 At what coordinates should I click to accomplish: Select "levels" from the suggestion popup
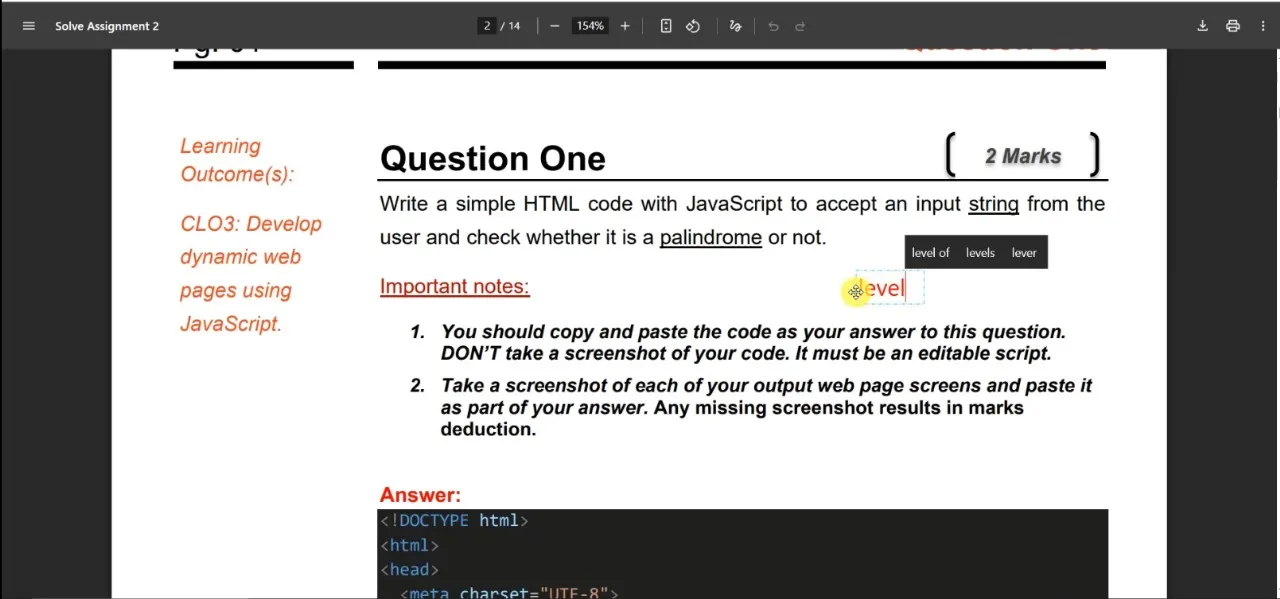[x=980, y=252]
